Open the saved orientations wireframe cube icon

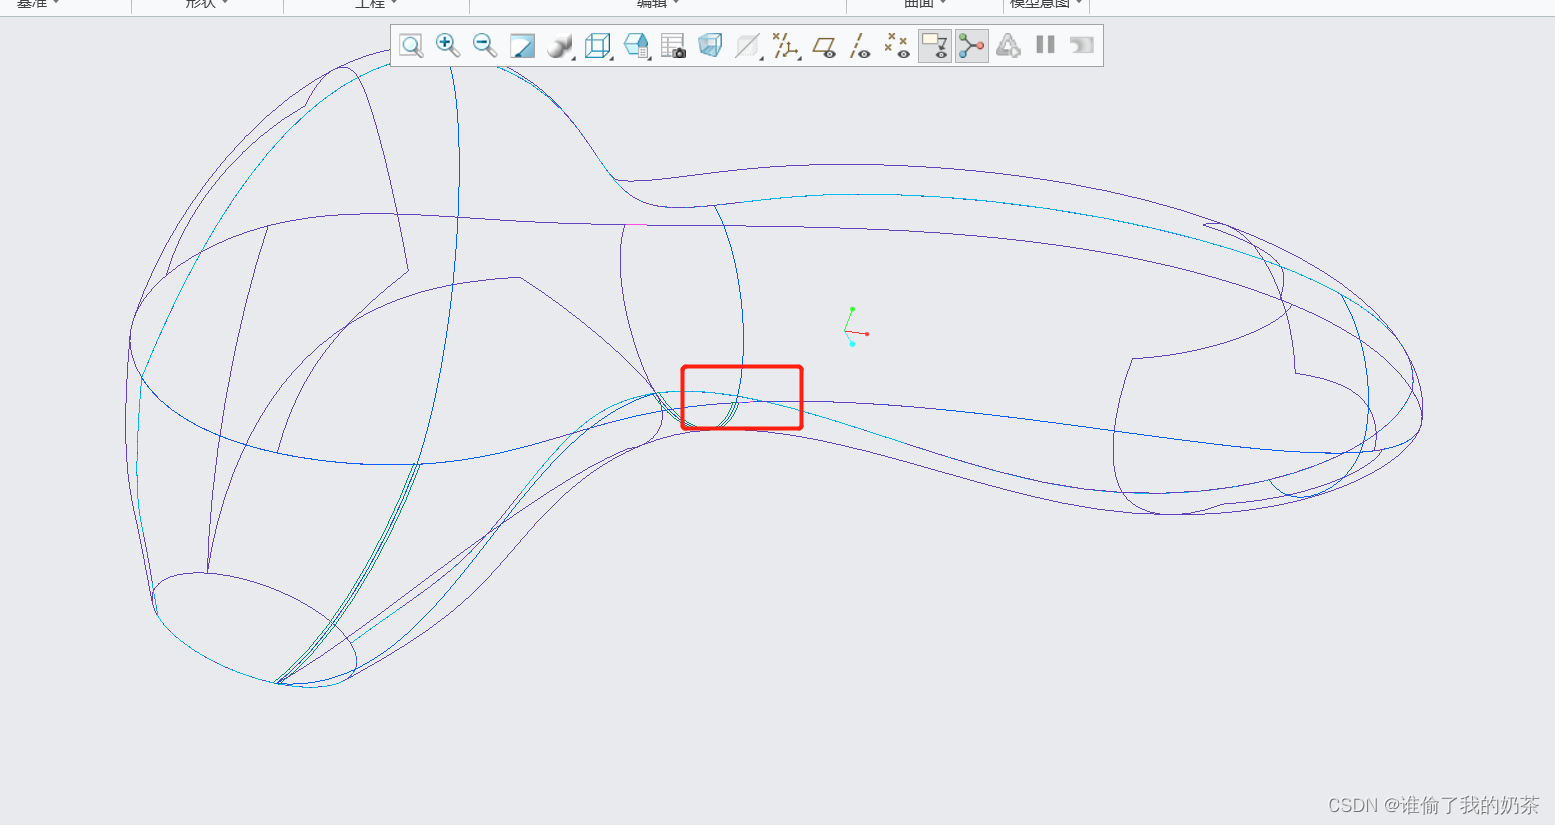click(597, 46)
